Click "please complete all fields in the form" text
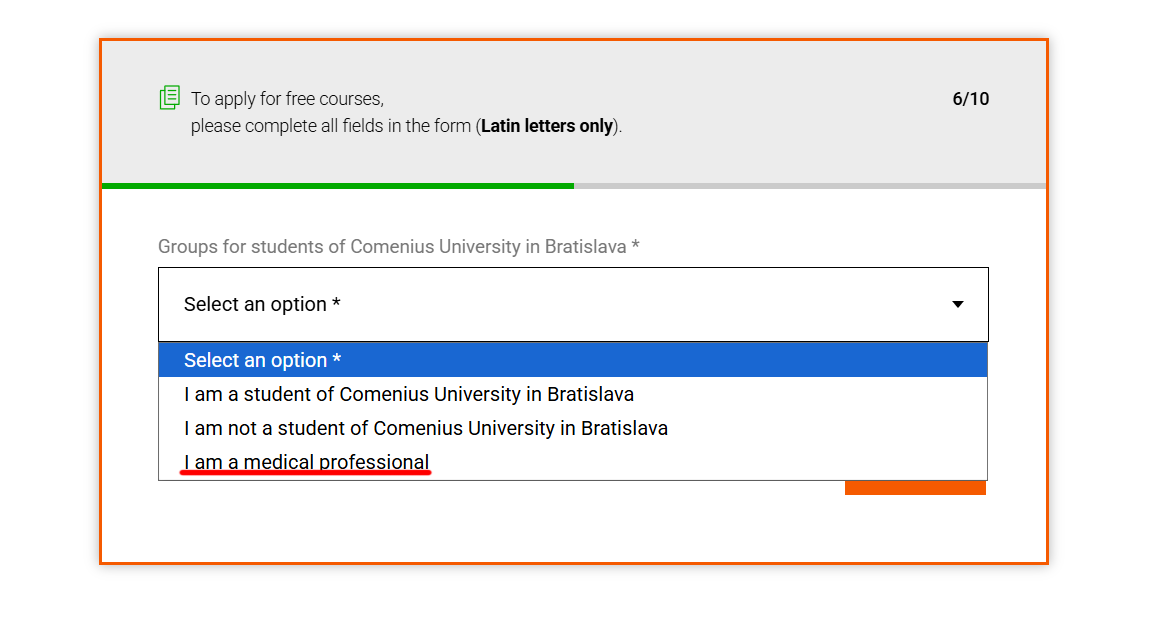1166x620 pixels. tap(330, 127)
